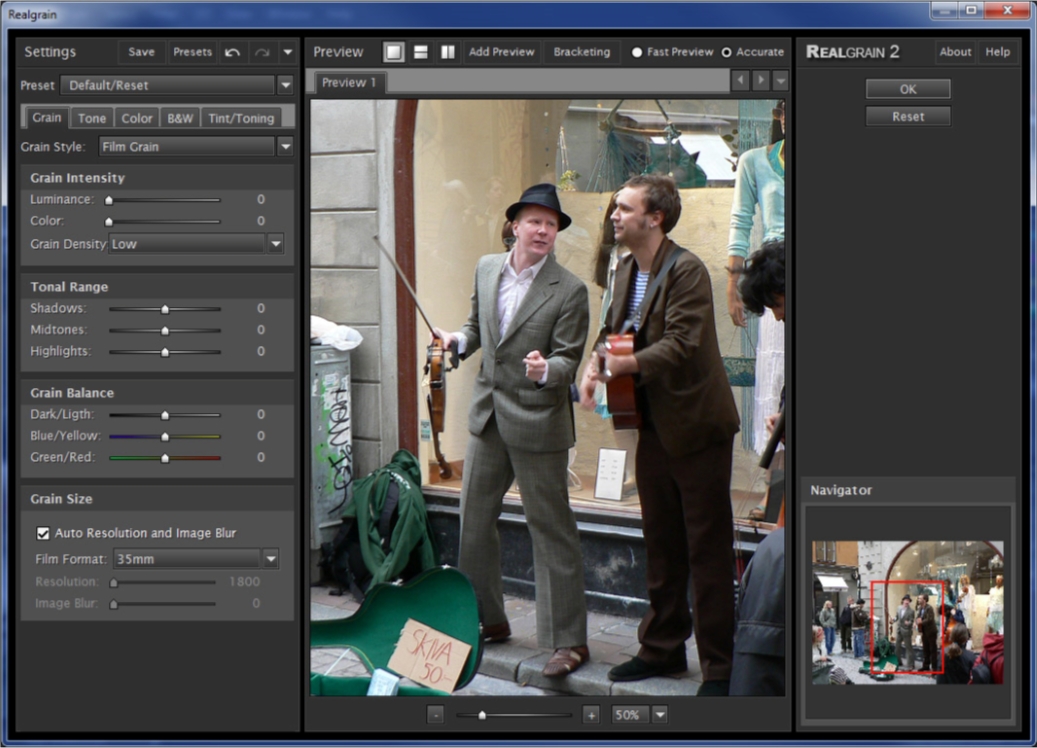The height and width of the screenshot is (748, 1037).
Task: Click the preview zoom slider
Action: 514,715
